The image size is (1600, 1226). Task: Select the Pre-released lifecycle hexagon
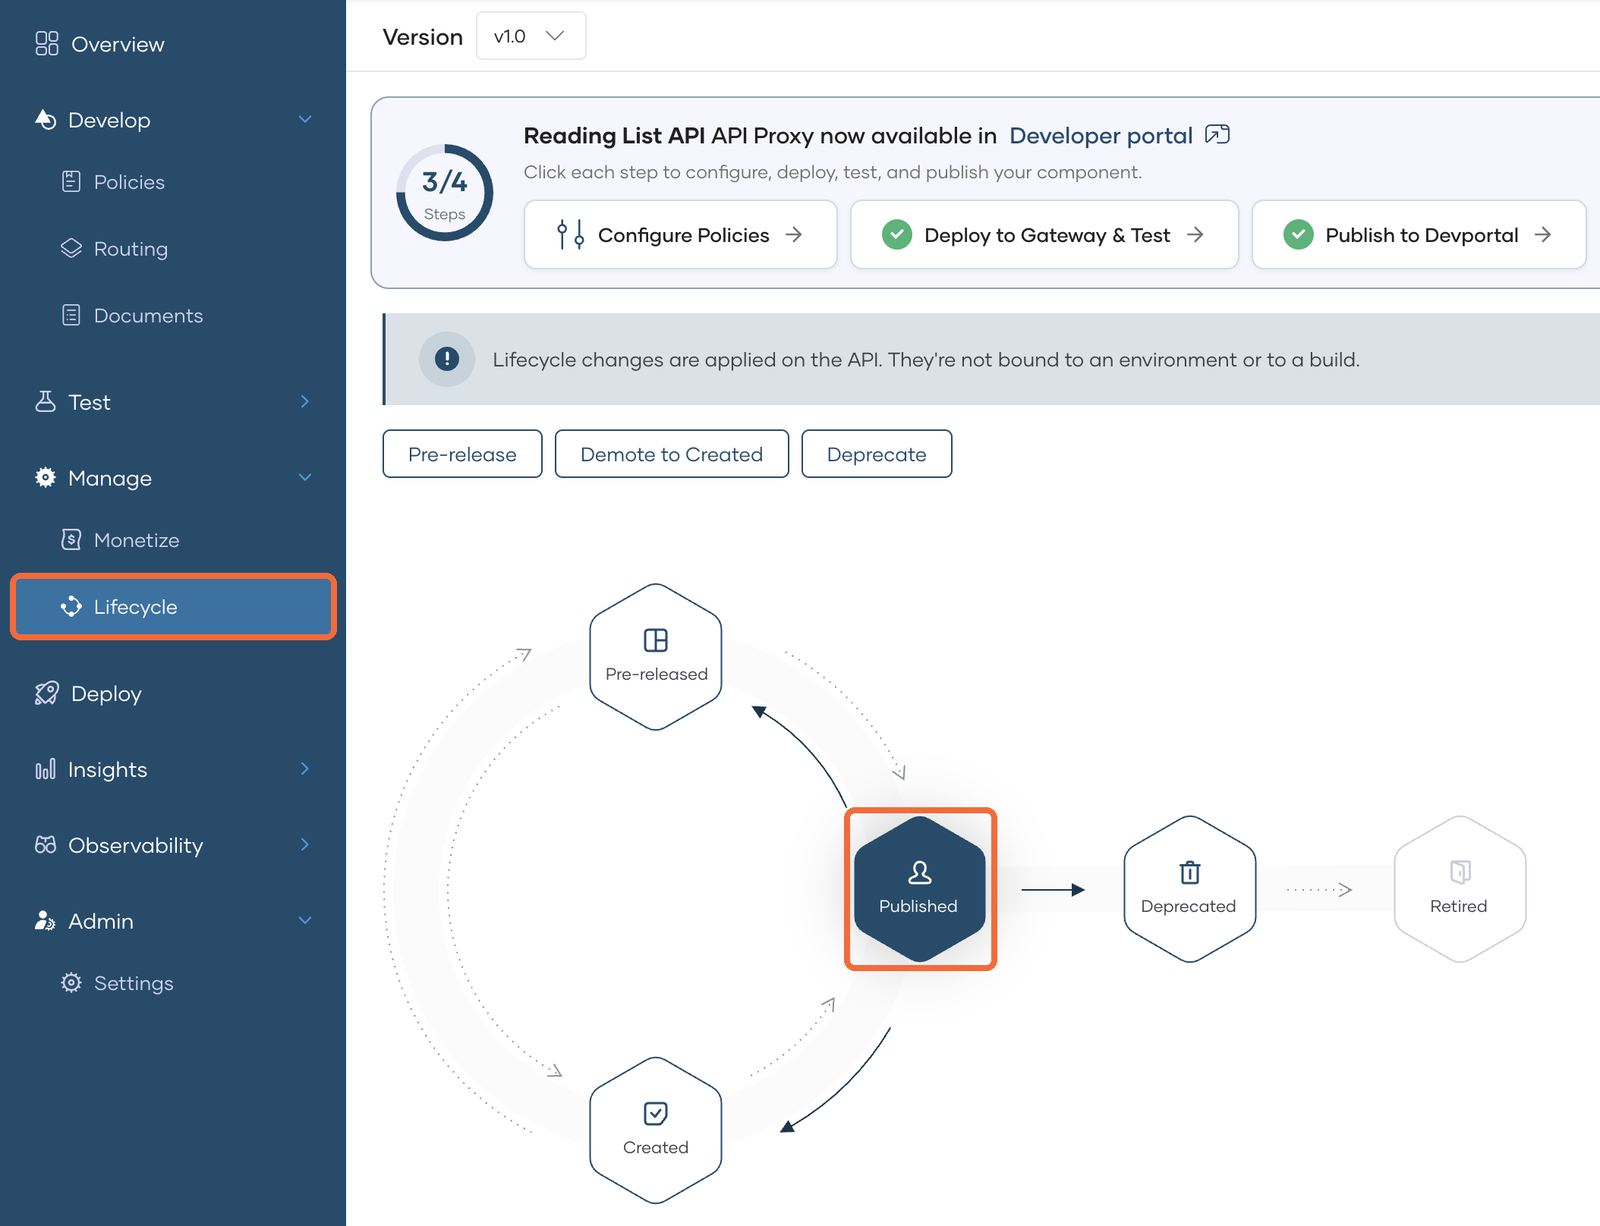(656, 657)
